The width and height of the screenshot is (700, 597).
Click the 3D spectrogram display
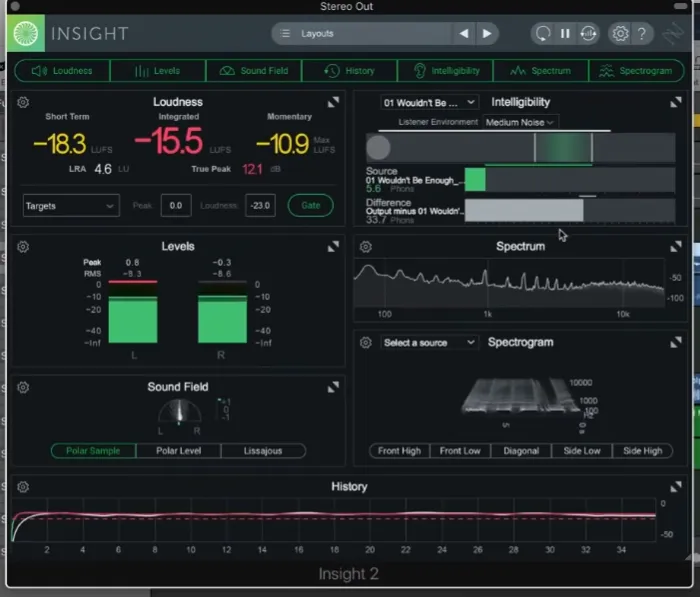tap(521, 395)
